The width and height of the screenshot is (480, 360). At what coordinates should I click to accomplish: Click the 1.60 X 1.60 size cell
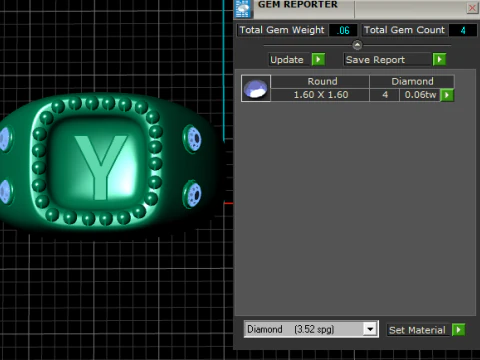tap(320, 95)
